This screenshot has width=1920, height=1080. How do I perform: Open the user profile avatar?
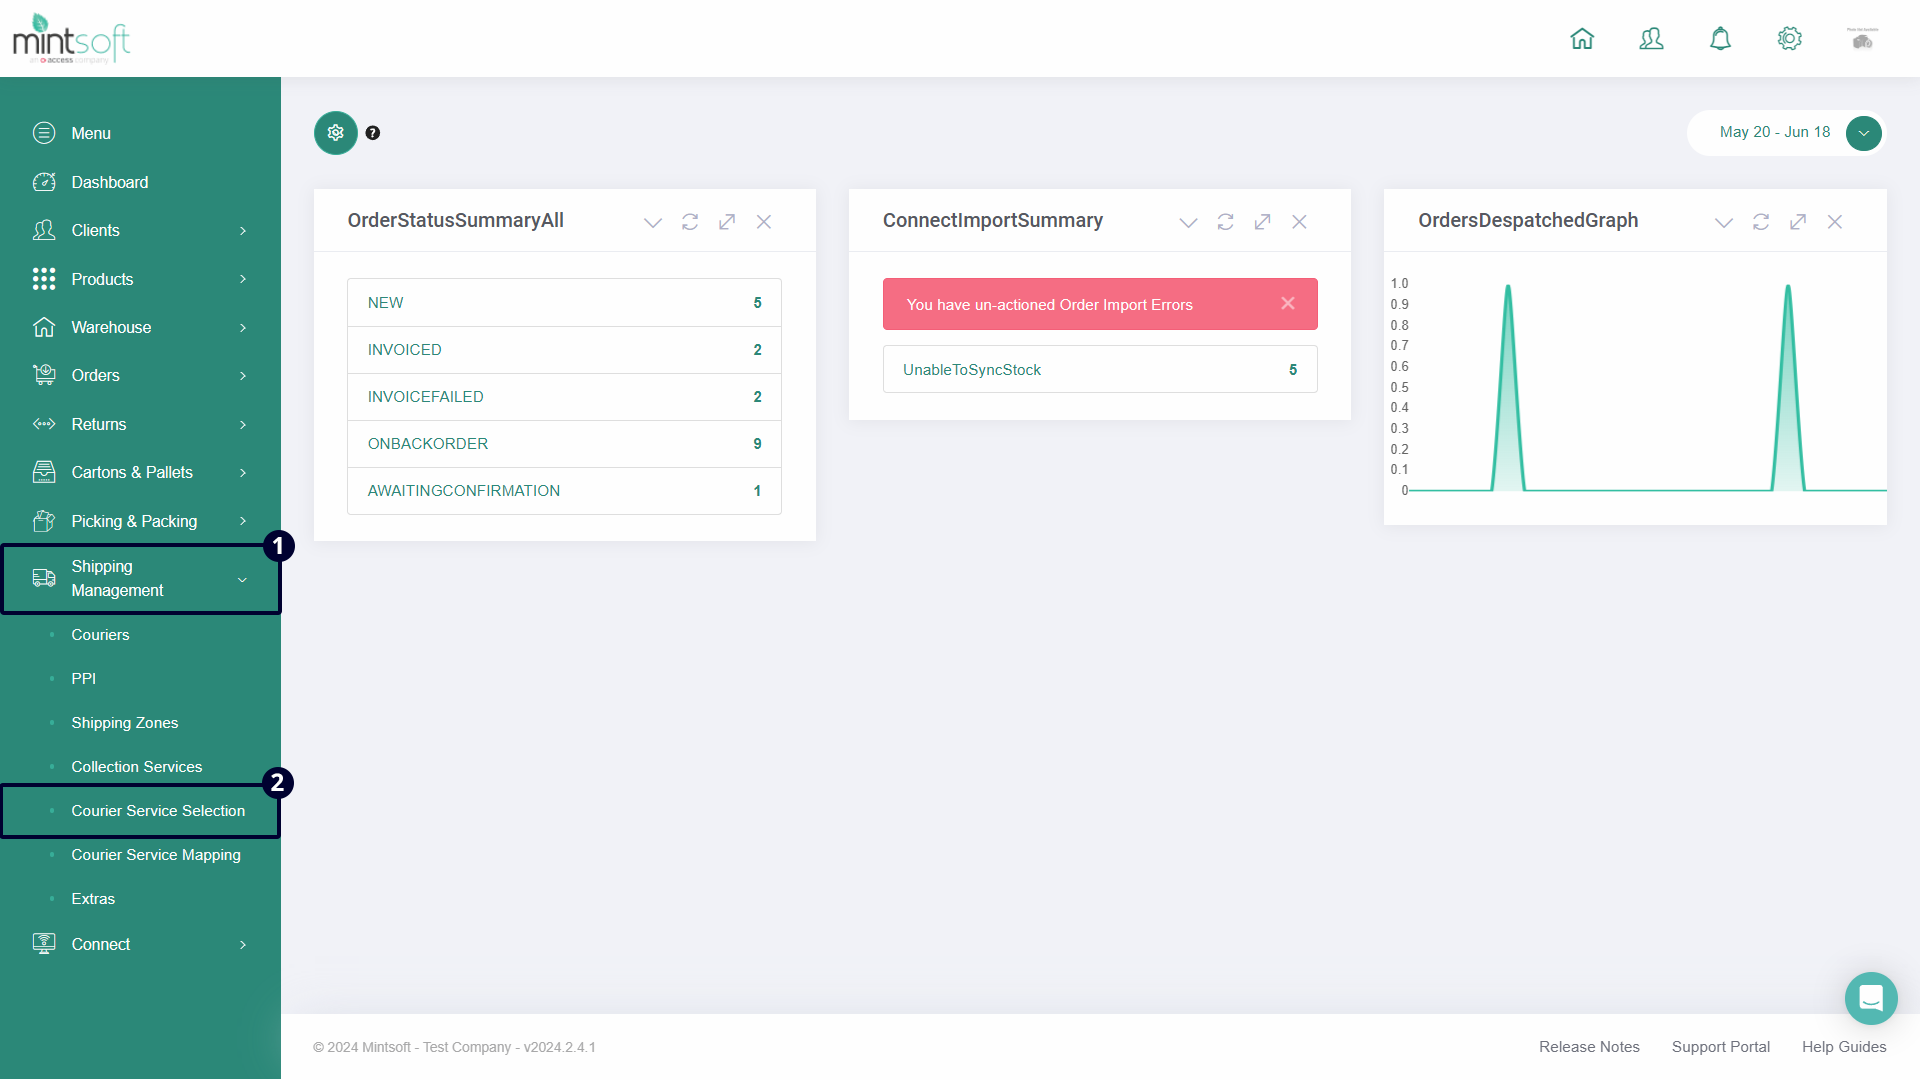pyautogui.click(x=1862, y=39)
